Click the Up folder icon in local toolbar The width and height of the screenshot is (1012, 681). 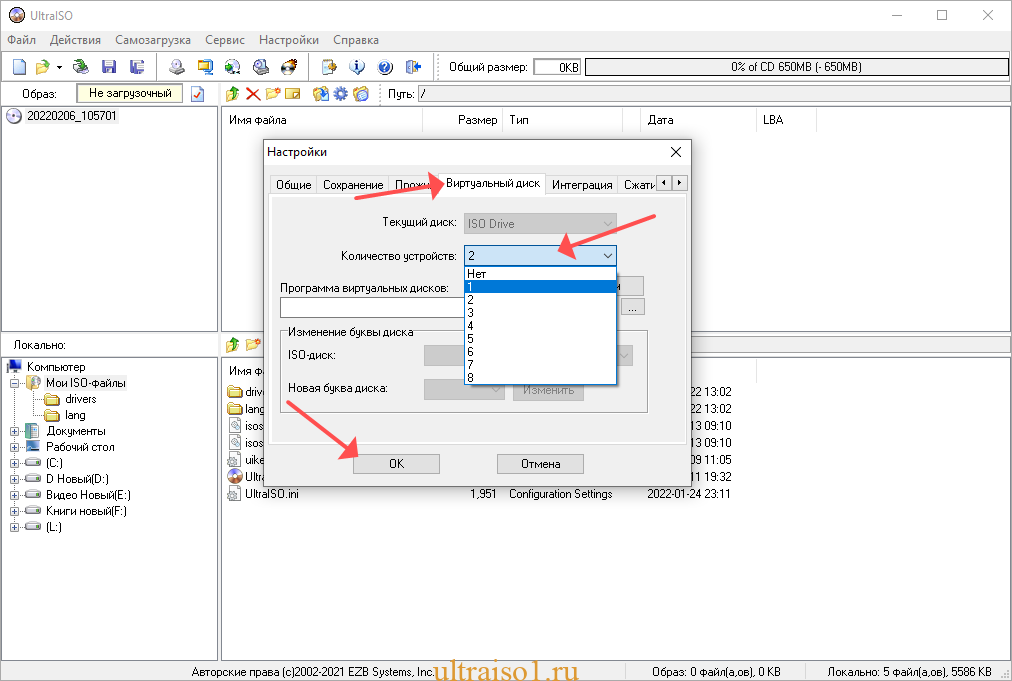tap(232, 345)
